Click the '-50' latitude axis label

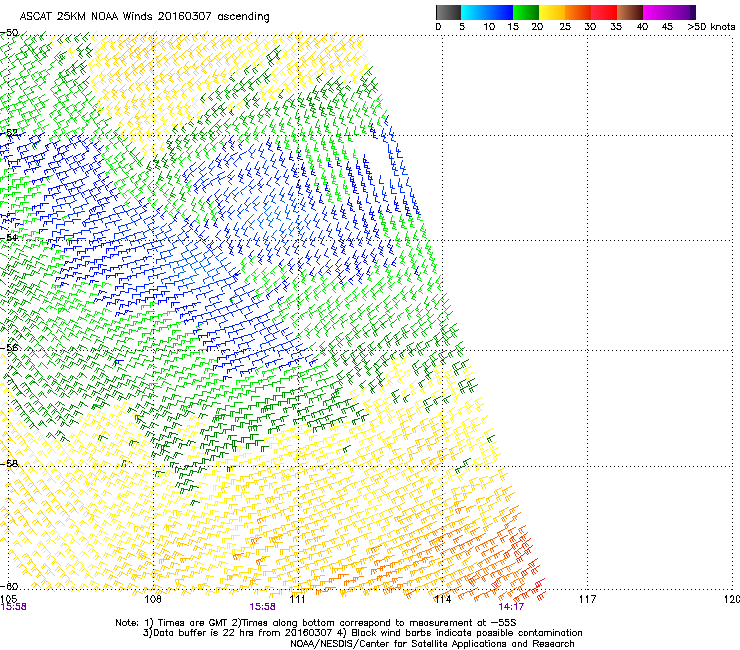coord(9,33)
